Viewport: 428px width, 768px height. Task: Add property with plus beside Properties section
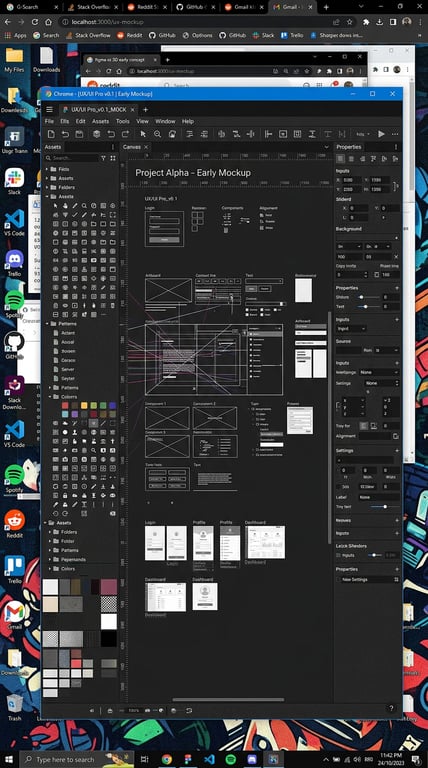(x=397, y=288)
